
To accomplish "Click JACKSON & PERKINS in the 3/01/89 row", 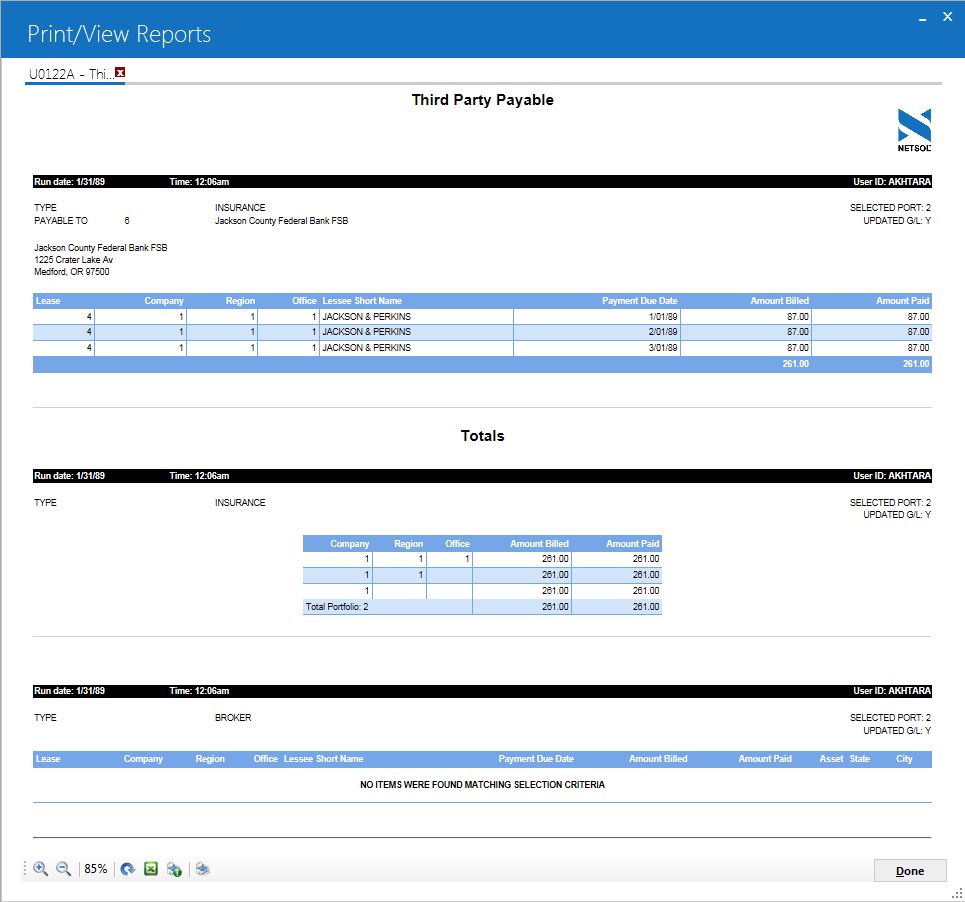I will (x=366, y=348).
